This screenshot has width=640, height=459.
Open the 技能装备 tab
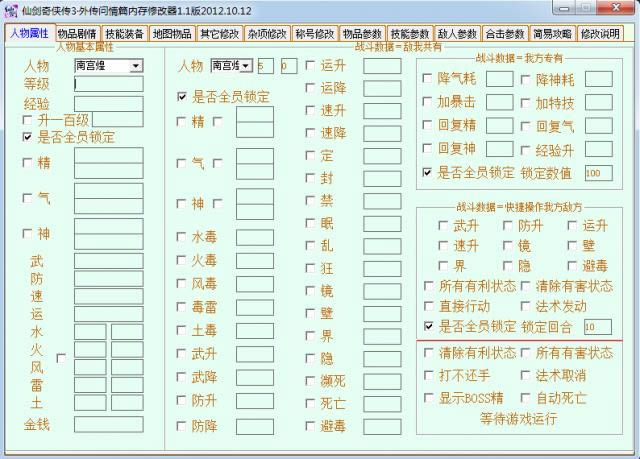pos(124,34)
